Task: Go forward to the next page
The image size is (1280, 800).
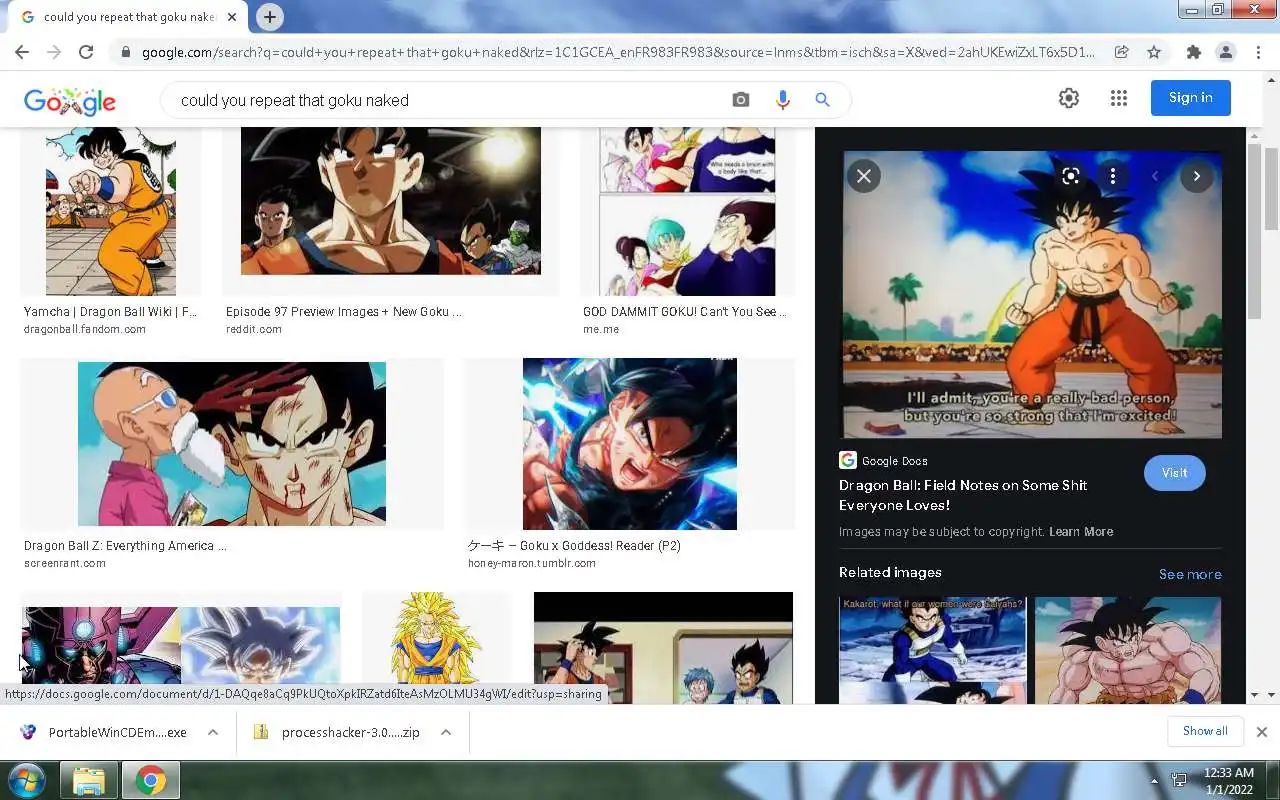Action: [54, 52]
